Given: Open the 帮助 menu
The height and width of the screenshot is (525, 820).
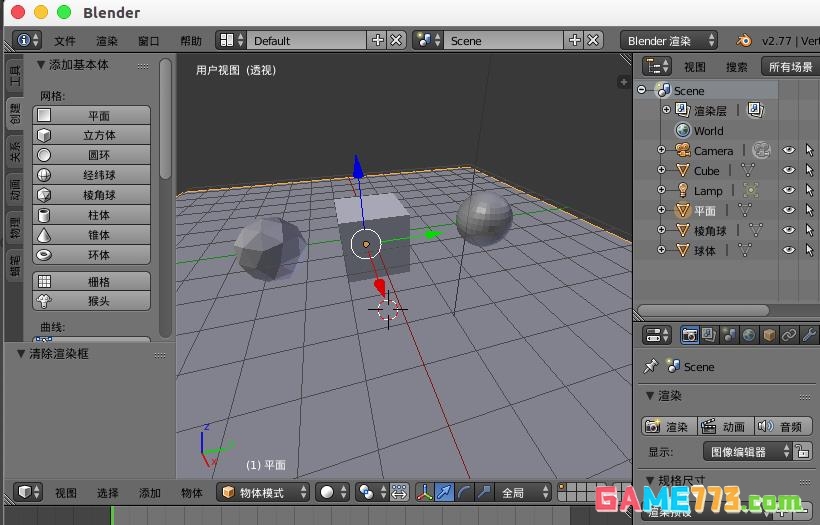Looking at the screenshot, I should [x=191, y=41].
